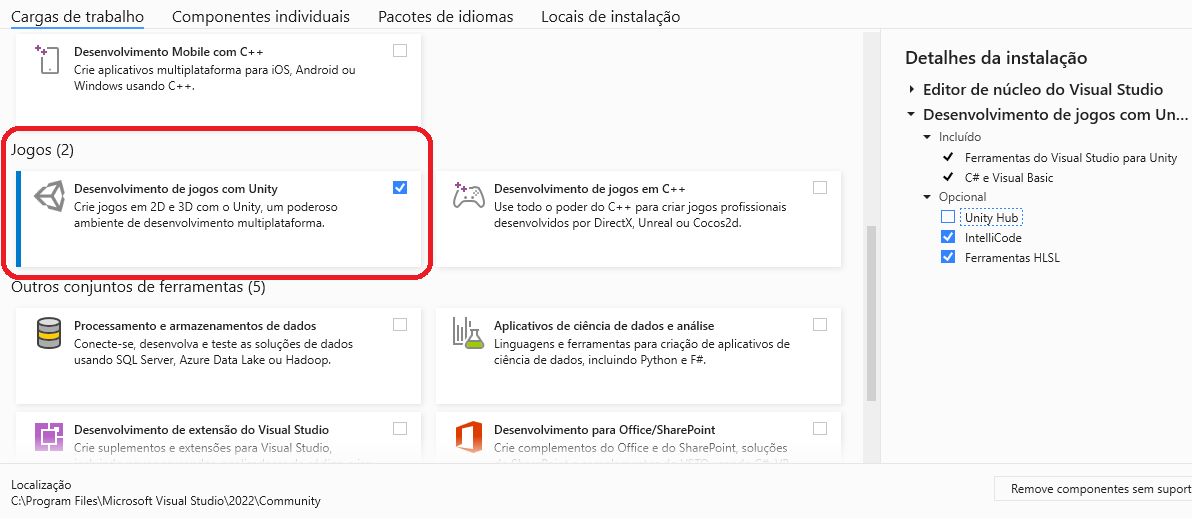Viewport: 1192px width, 518px height.
Task: Select the Desenvolvimento para Office/SharePoint title
Action: point(604,430)
